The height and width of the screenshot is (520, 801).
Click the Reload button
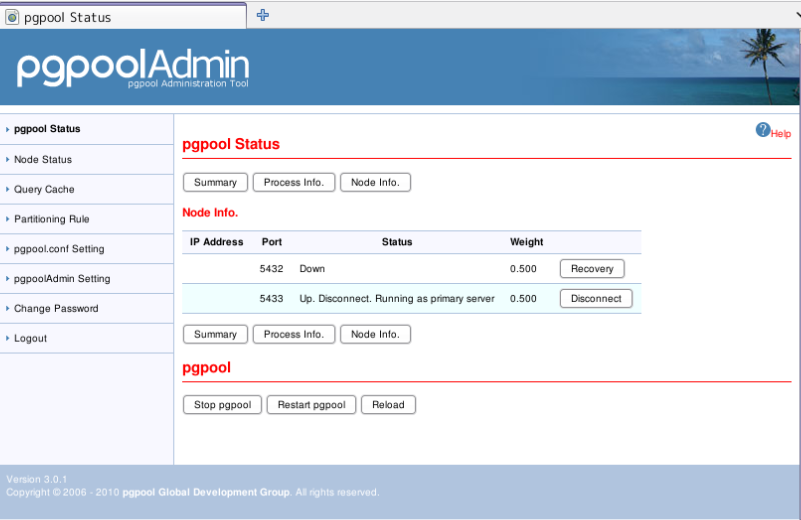(x=388, y=405)
